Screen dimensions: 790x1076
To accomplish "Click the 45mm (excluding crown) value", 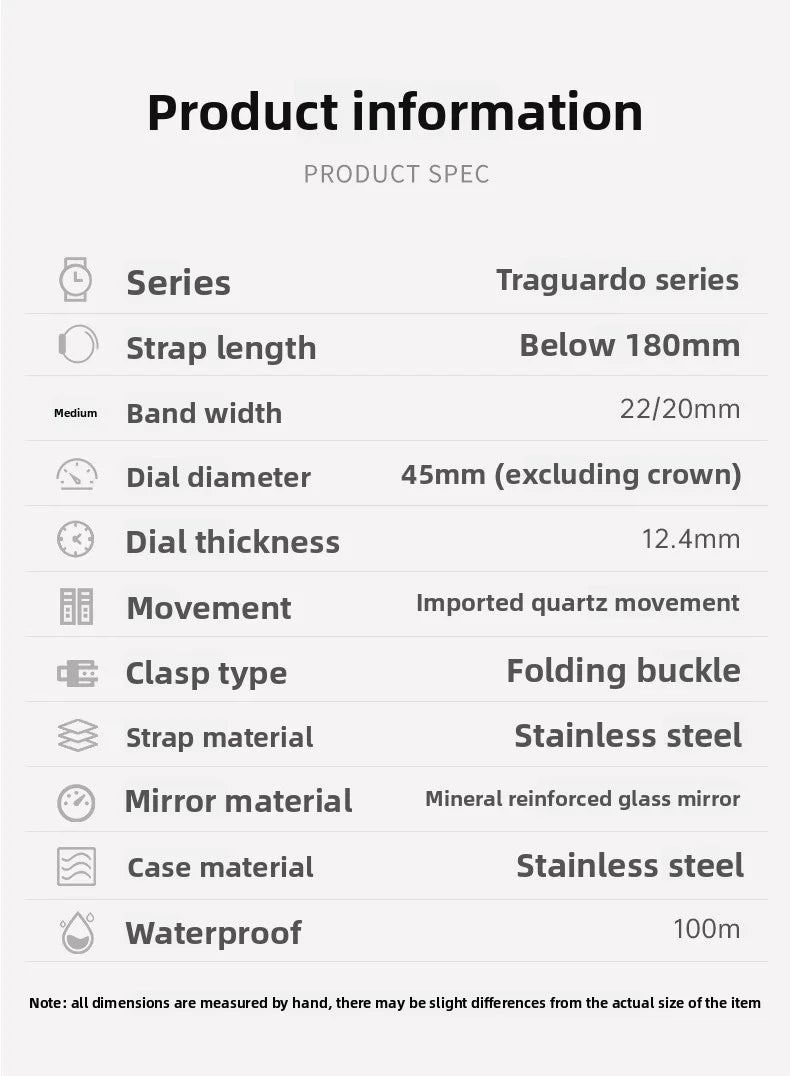I will [x=572, y=475].
